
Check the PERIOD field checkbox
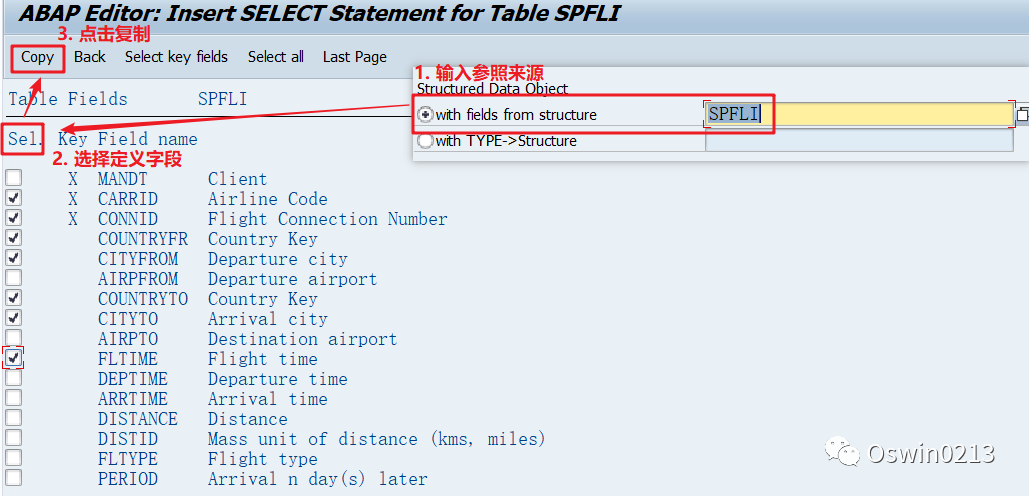click(x=13, y=478)
